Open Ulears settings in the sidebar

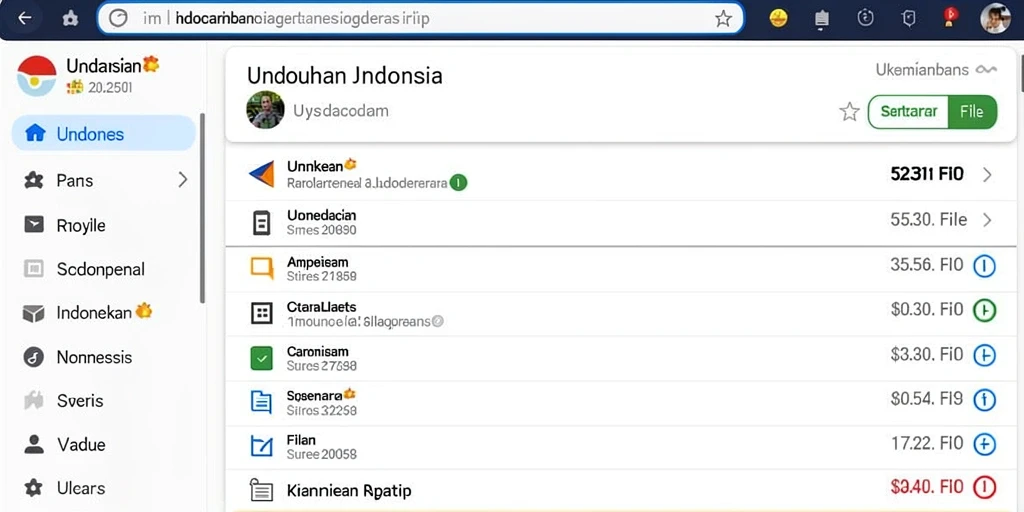point(104,488)
